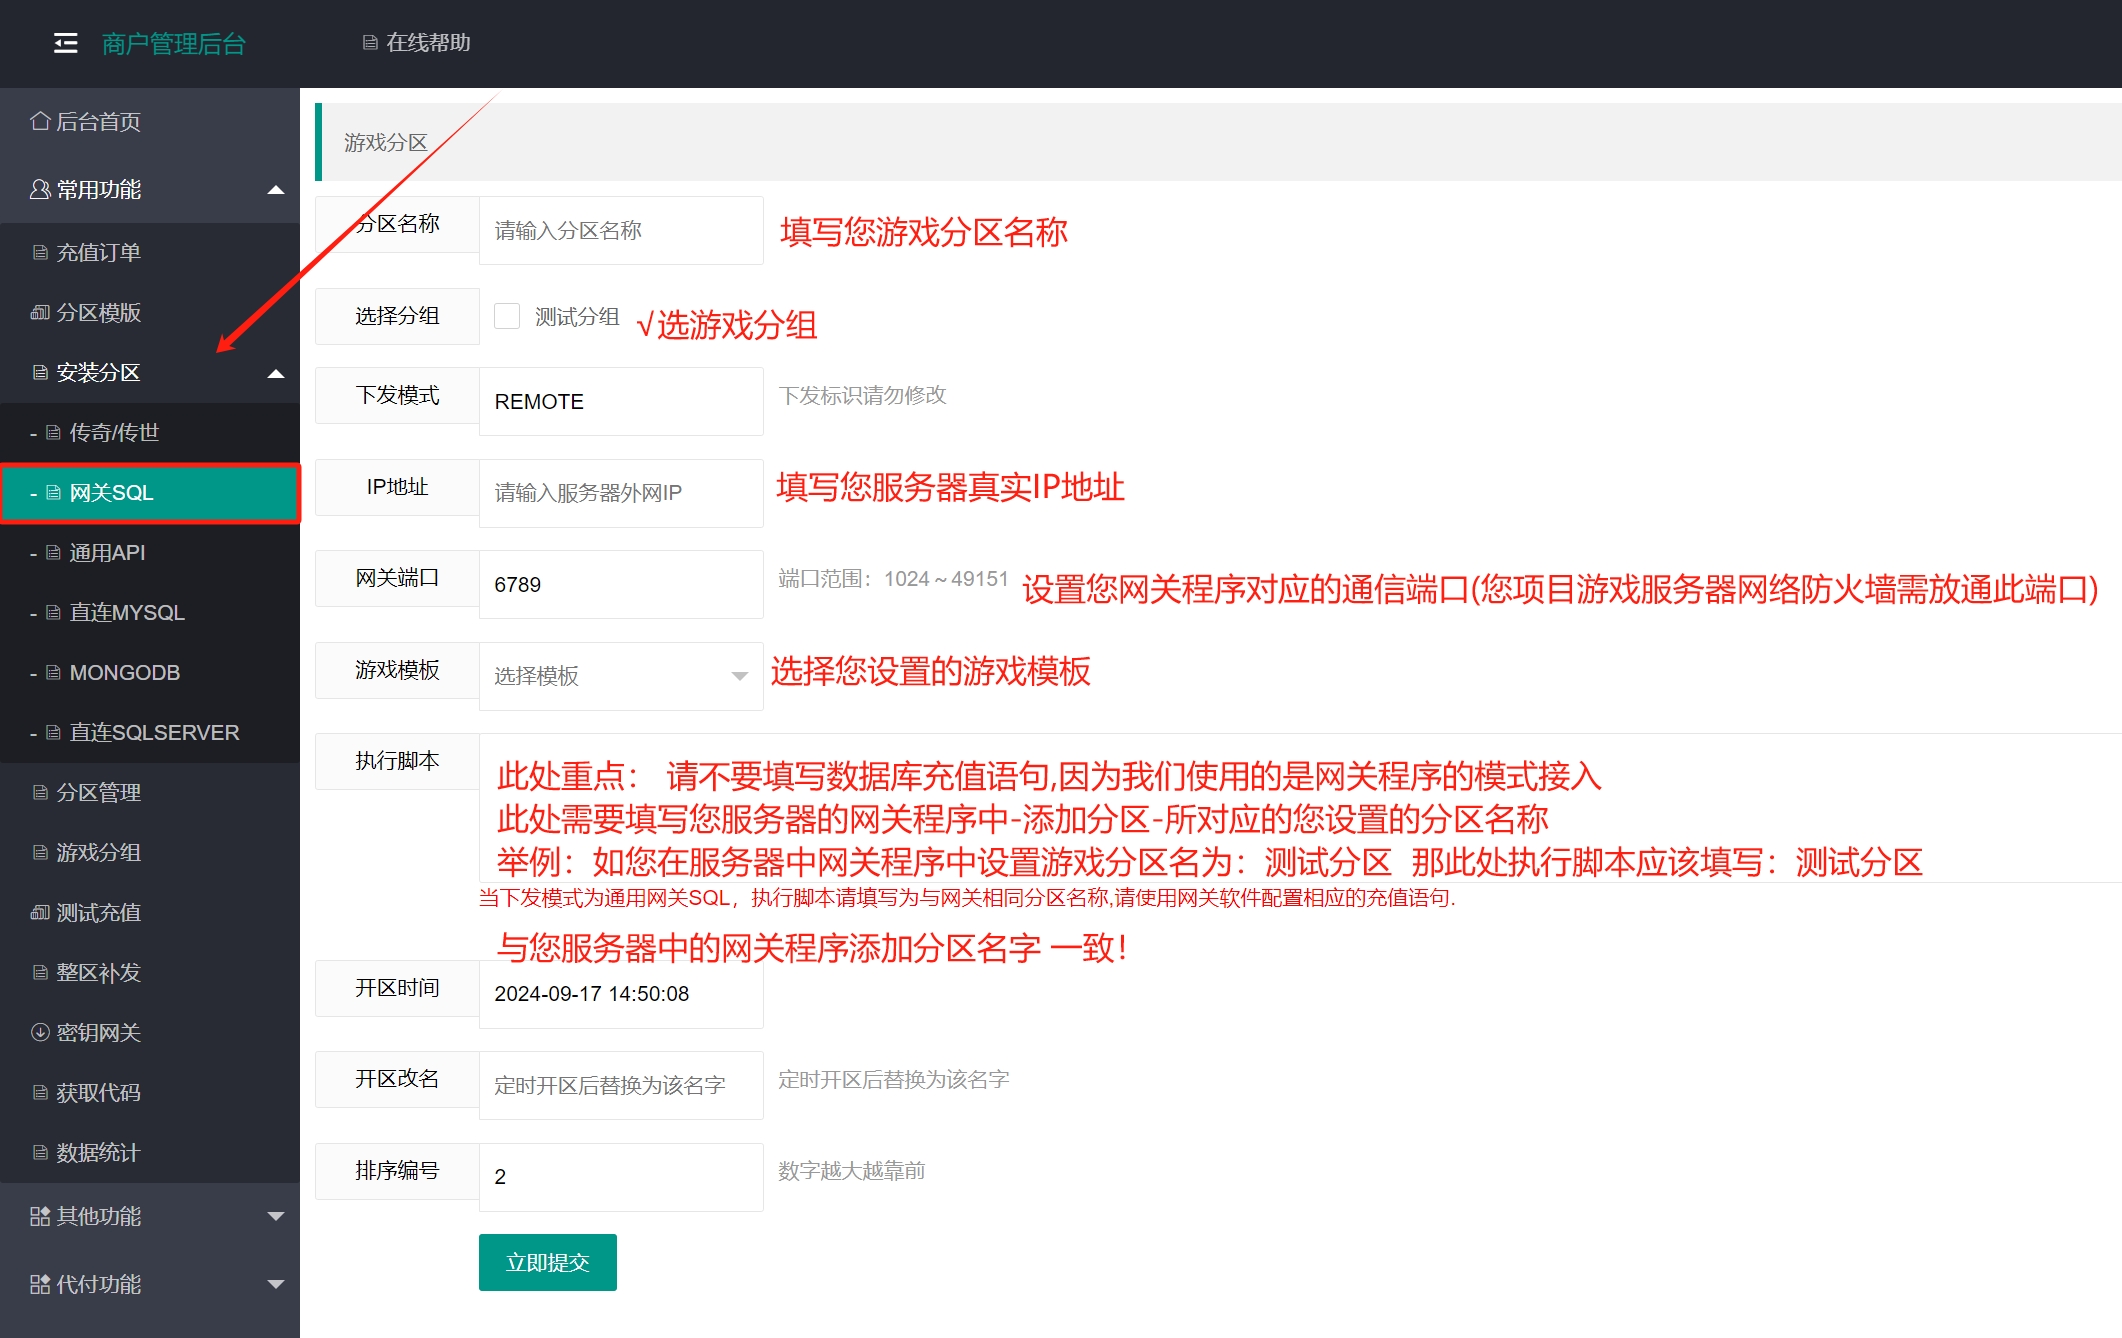Open 获取代码 in the sidebar
Image resolution: width=2122 pixels, height=1338 pixels.
[150, 1092]
